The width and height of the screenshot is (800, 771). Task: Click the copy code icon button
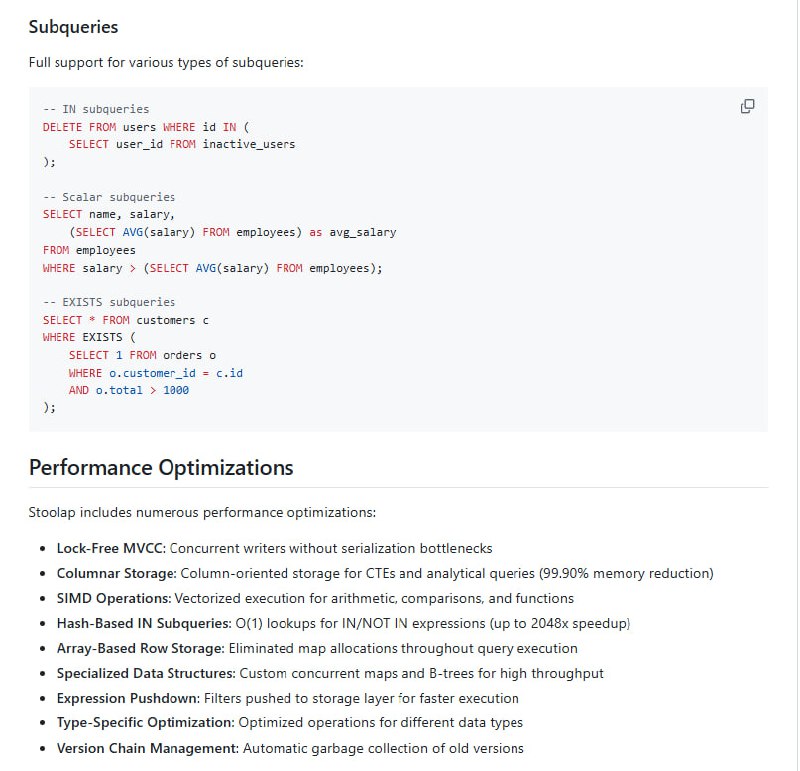click(x=747, y=107)
